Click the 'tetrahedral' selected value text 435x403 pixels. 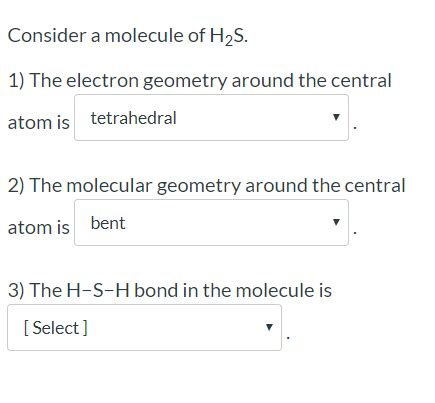(x=133, y=118)
